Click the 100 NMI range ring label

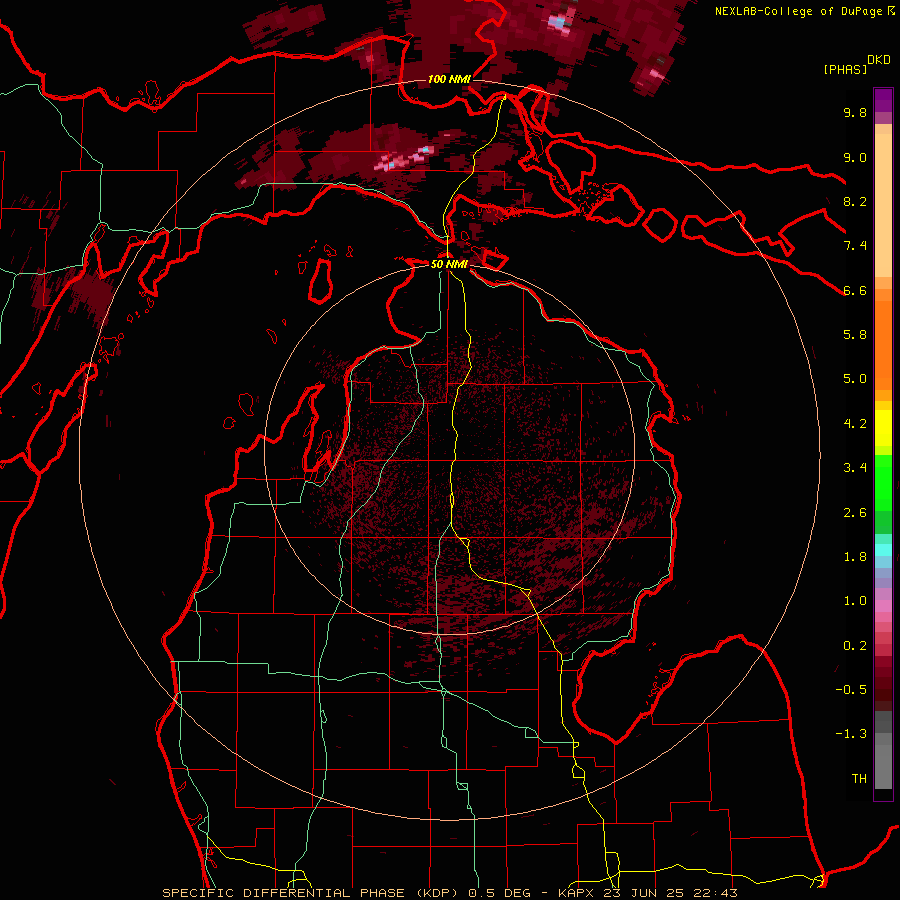(x=449, y=79)
